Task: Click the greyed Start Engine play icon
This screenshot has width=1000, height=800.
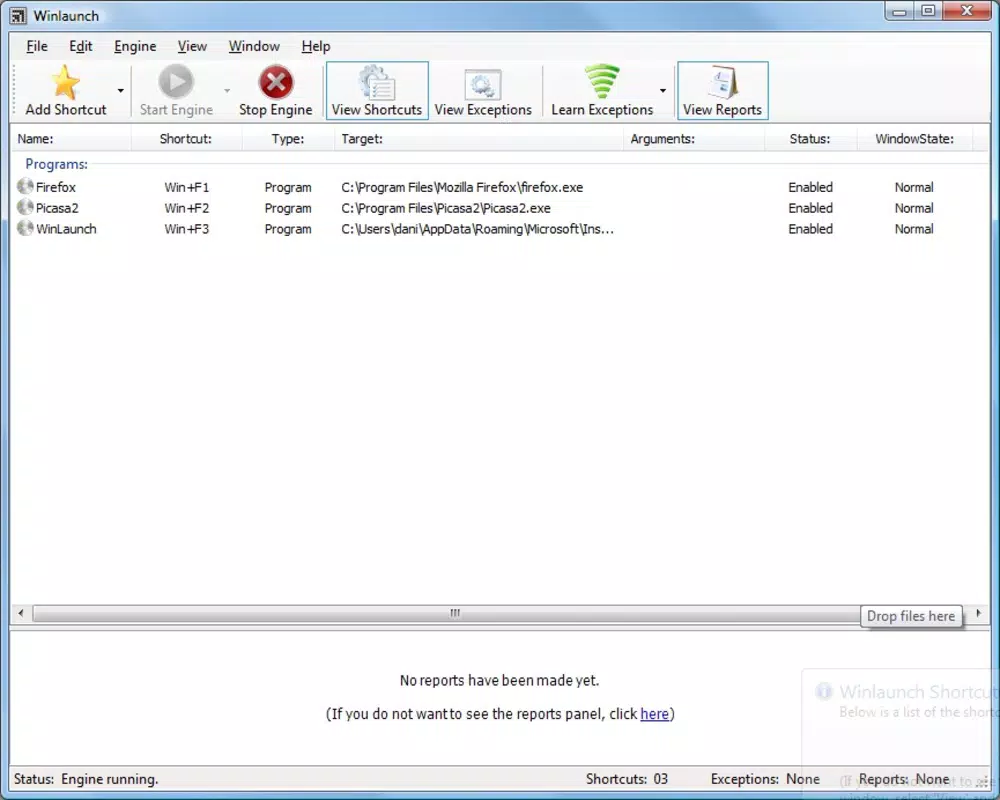Action: pos(176,82)
